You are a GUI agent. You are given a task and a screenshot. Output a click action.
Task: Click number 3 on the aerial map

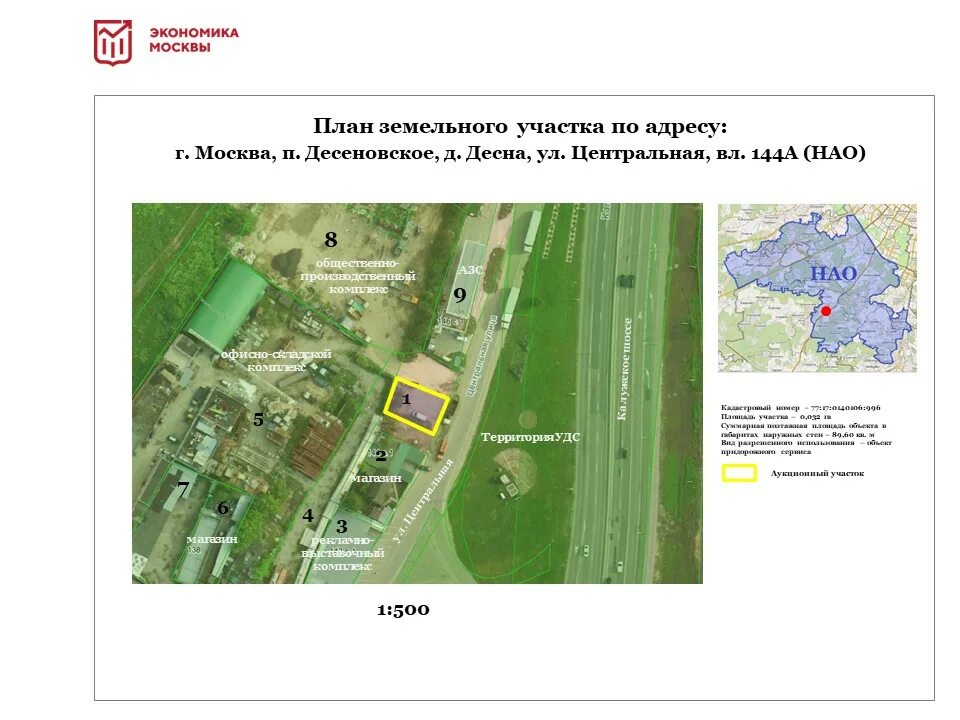click(342, 526)
